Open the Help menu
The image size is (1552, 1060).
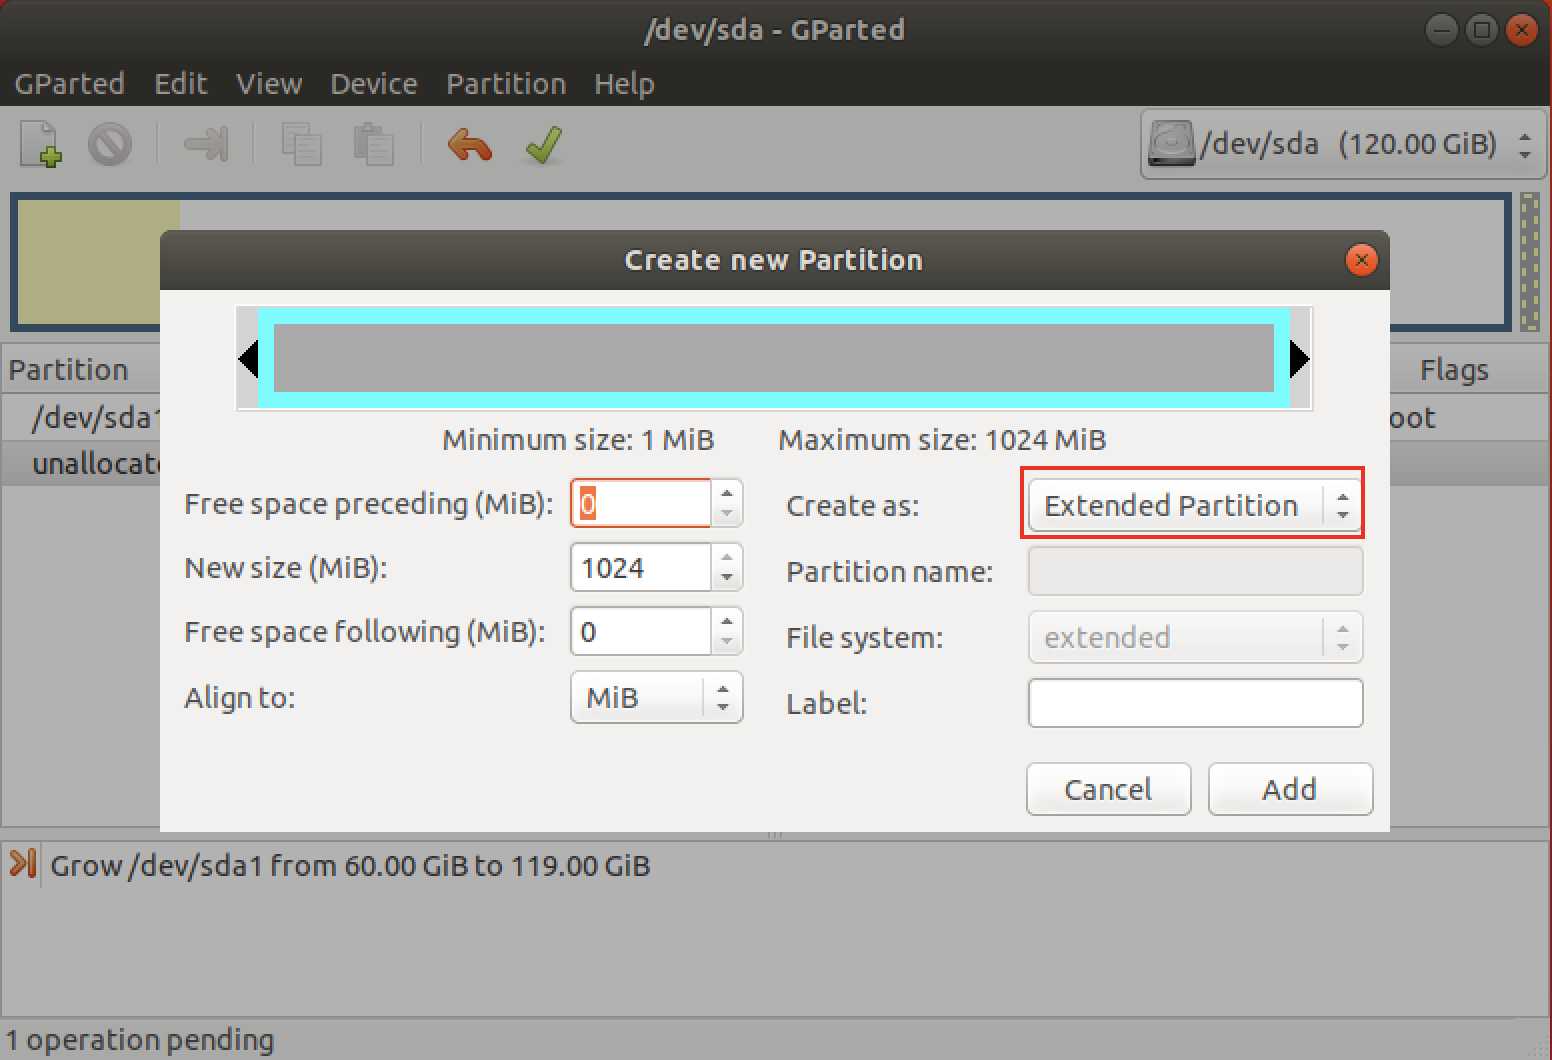click(x=624, y=84)
